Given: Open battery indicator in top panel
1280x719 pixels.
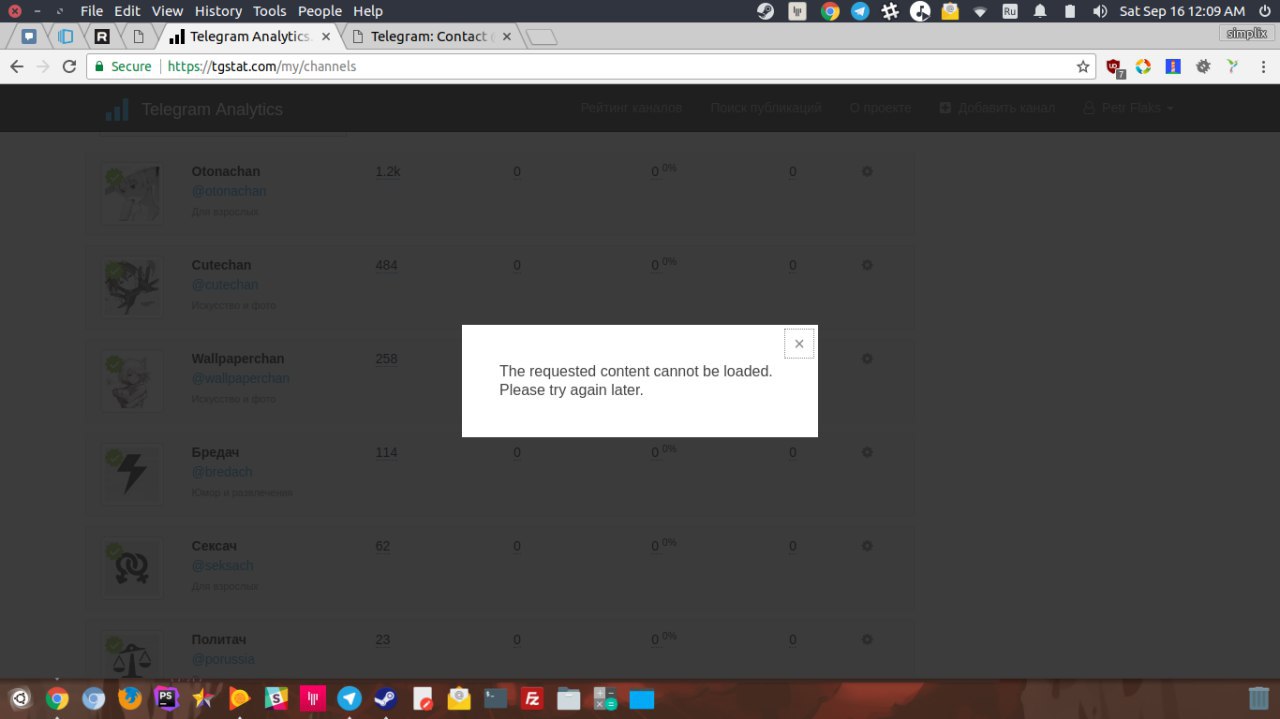Looking at the screenshot, I should click(x=1070, y=11).
